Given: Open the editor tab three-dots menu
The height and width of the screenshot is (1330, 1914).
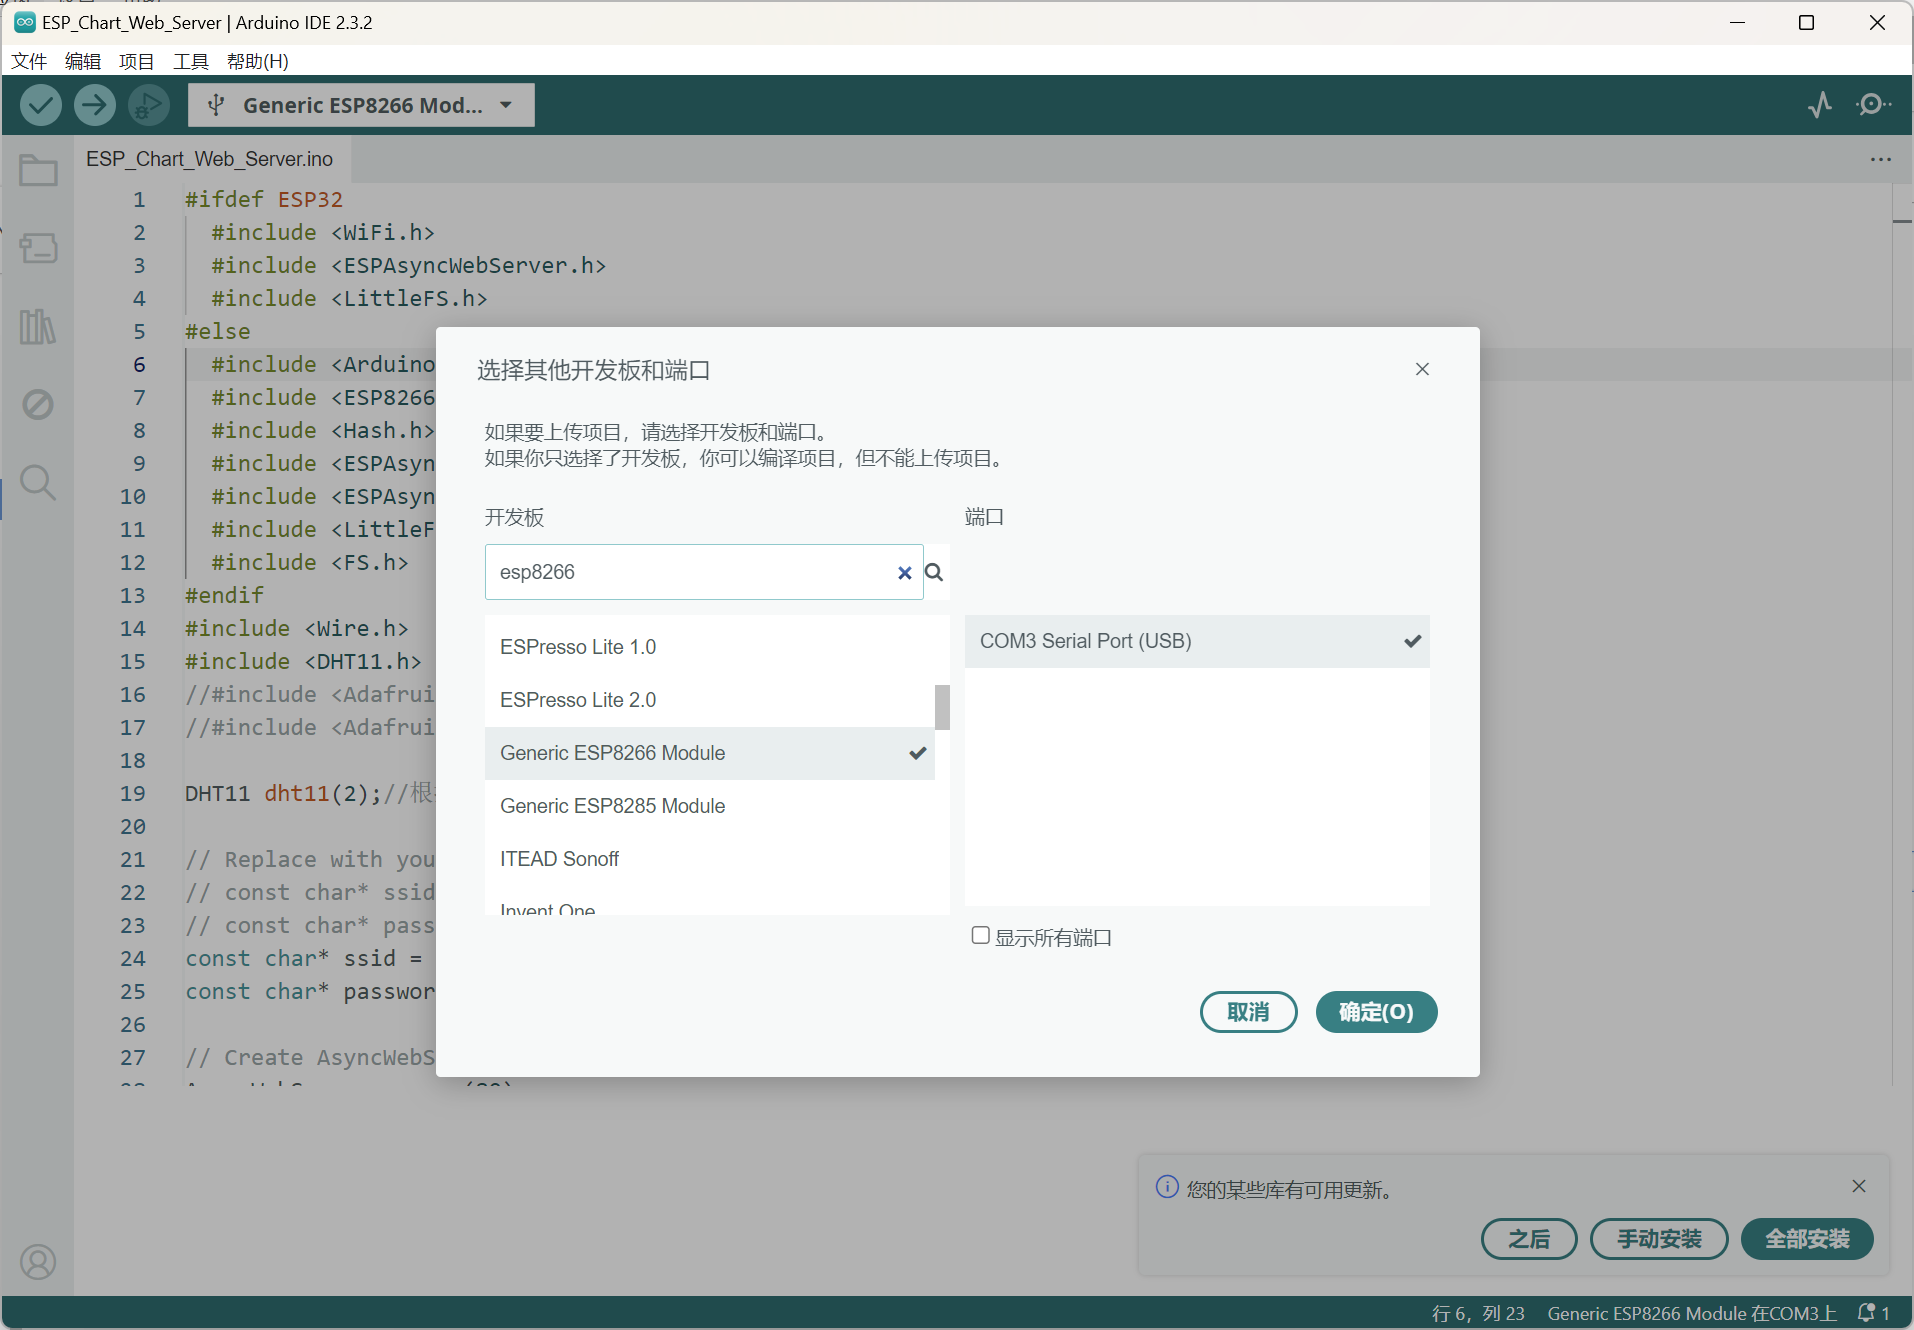Looking at the screenshot, I should [1880, 160].
